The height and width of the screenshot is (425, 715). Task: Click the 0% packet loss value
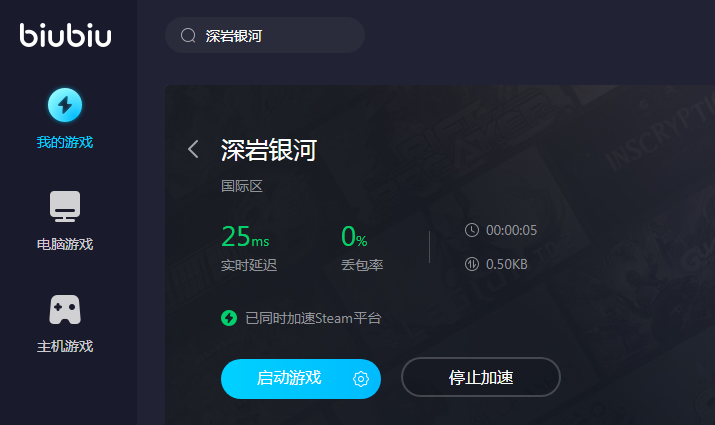(x=354, y=237)
